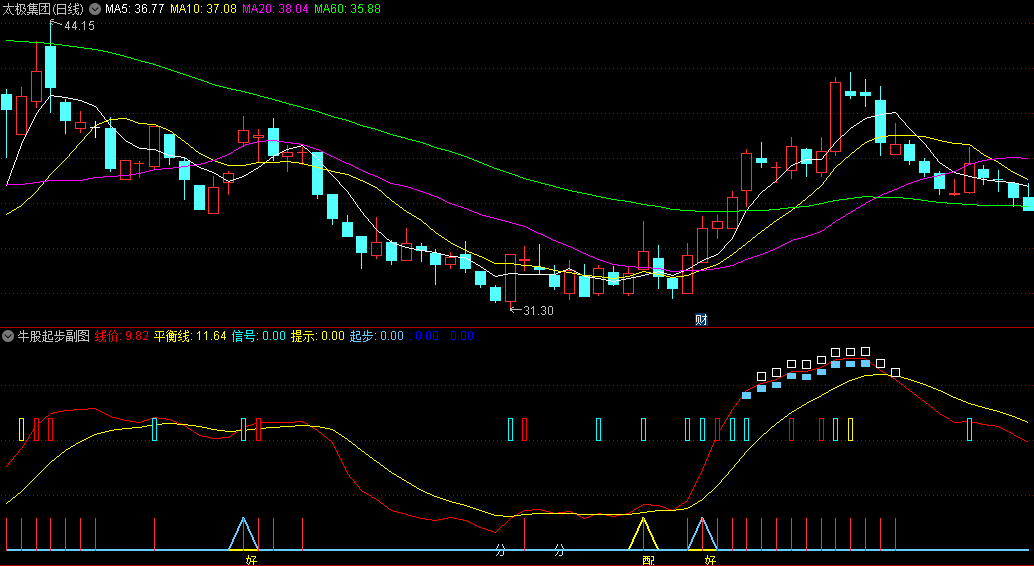Click the MA20: 38.04 indicator label
The width and height of the screenshot is (1034, 566).
(275, 9)
